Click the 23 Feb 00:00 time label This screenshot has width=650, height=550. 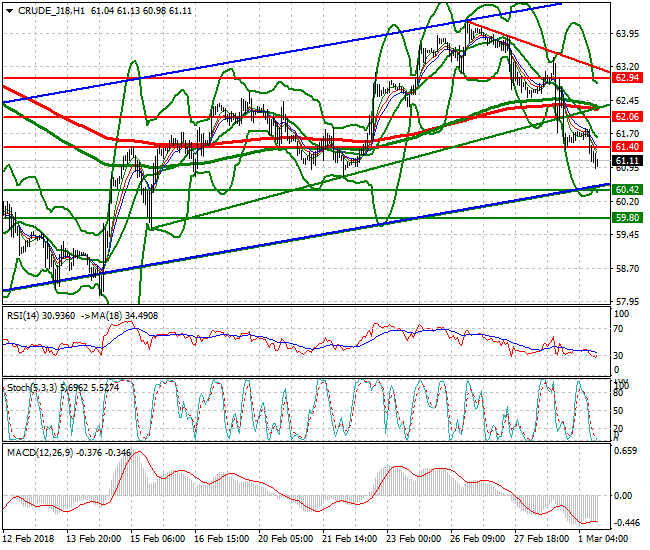(x=414, y=539)
